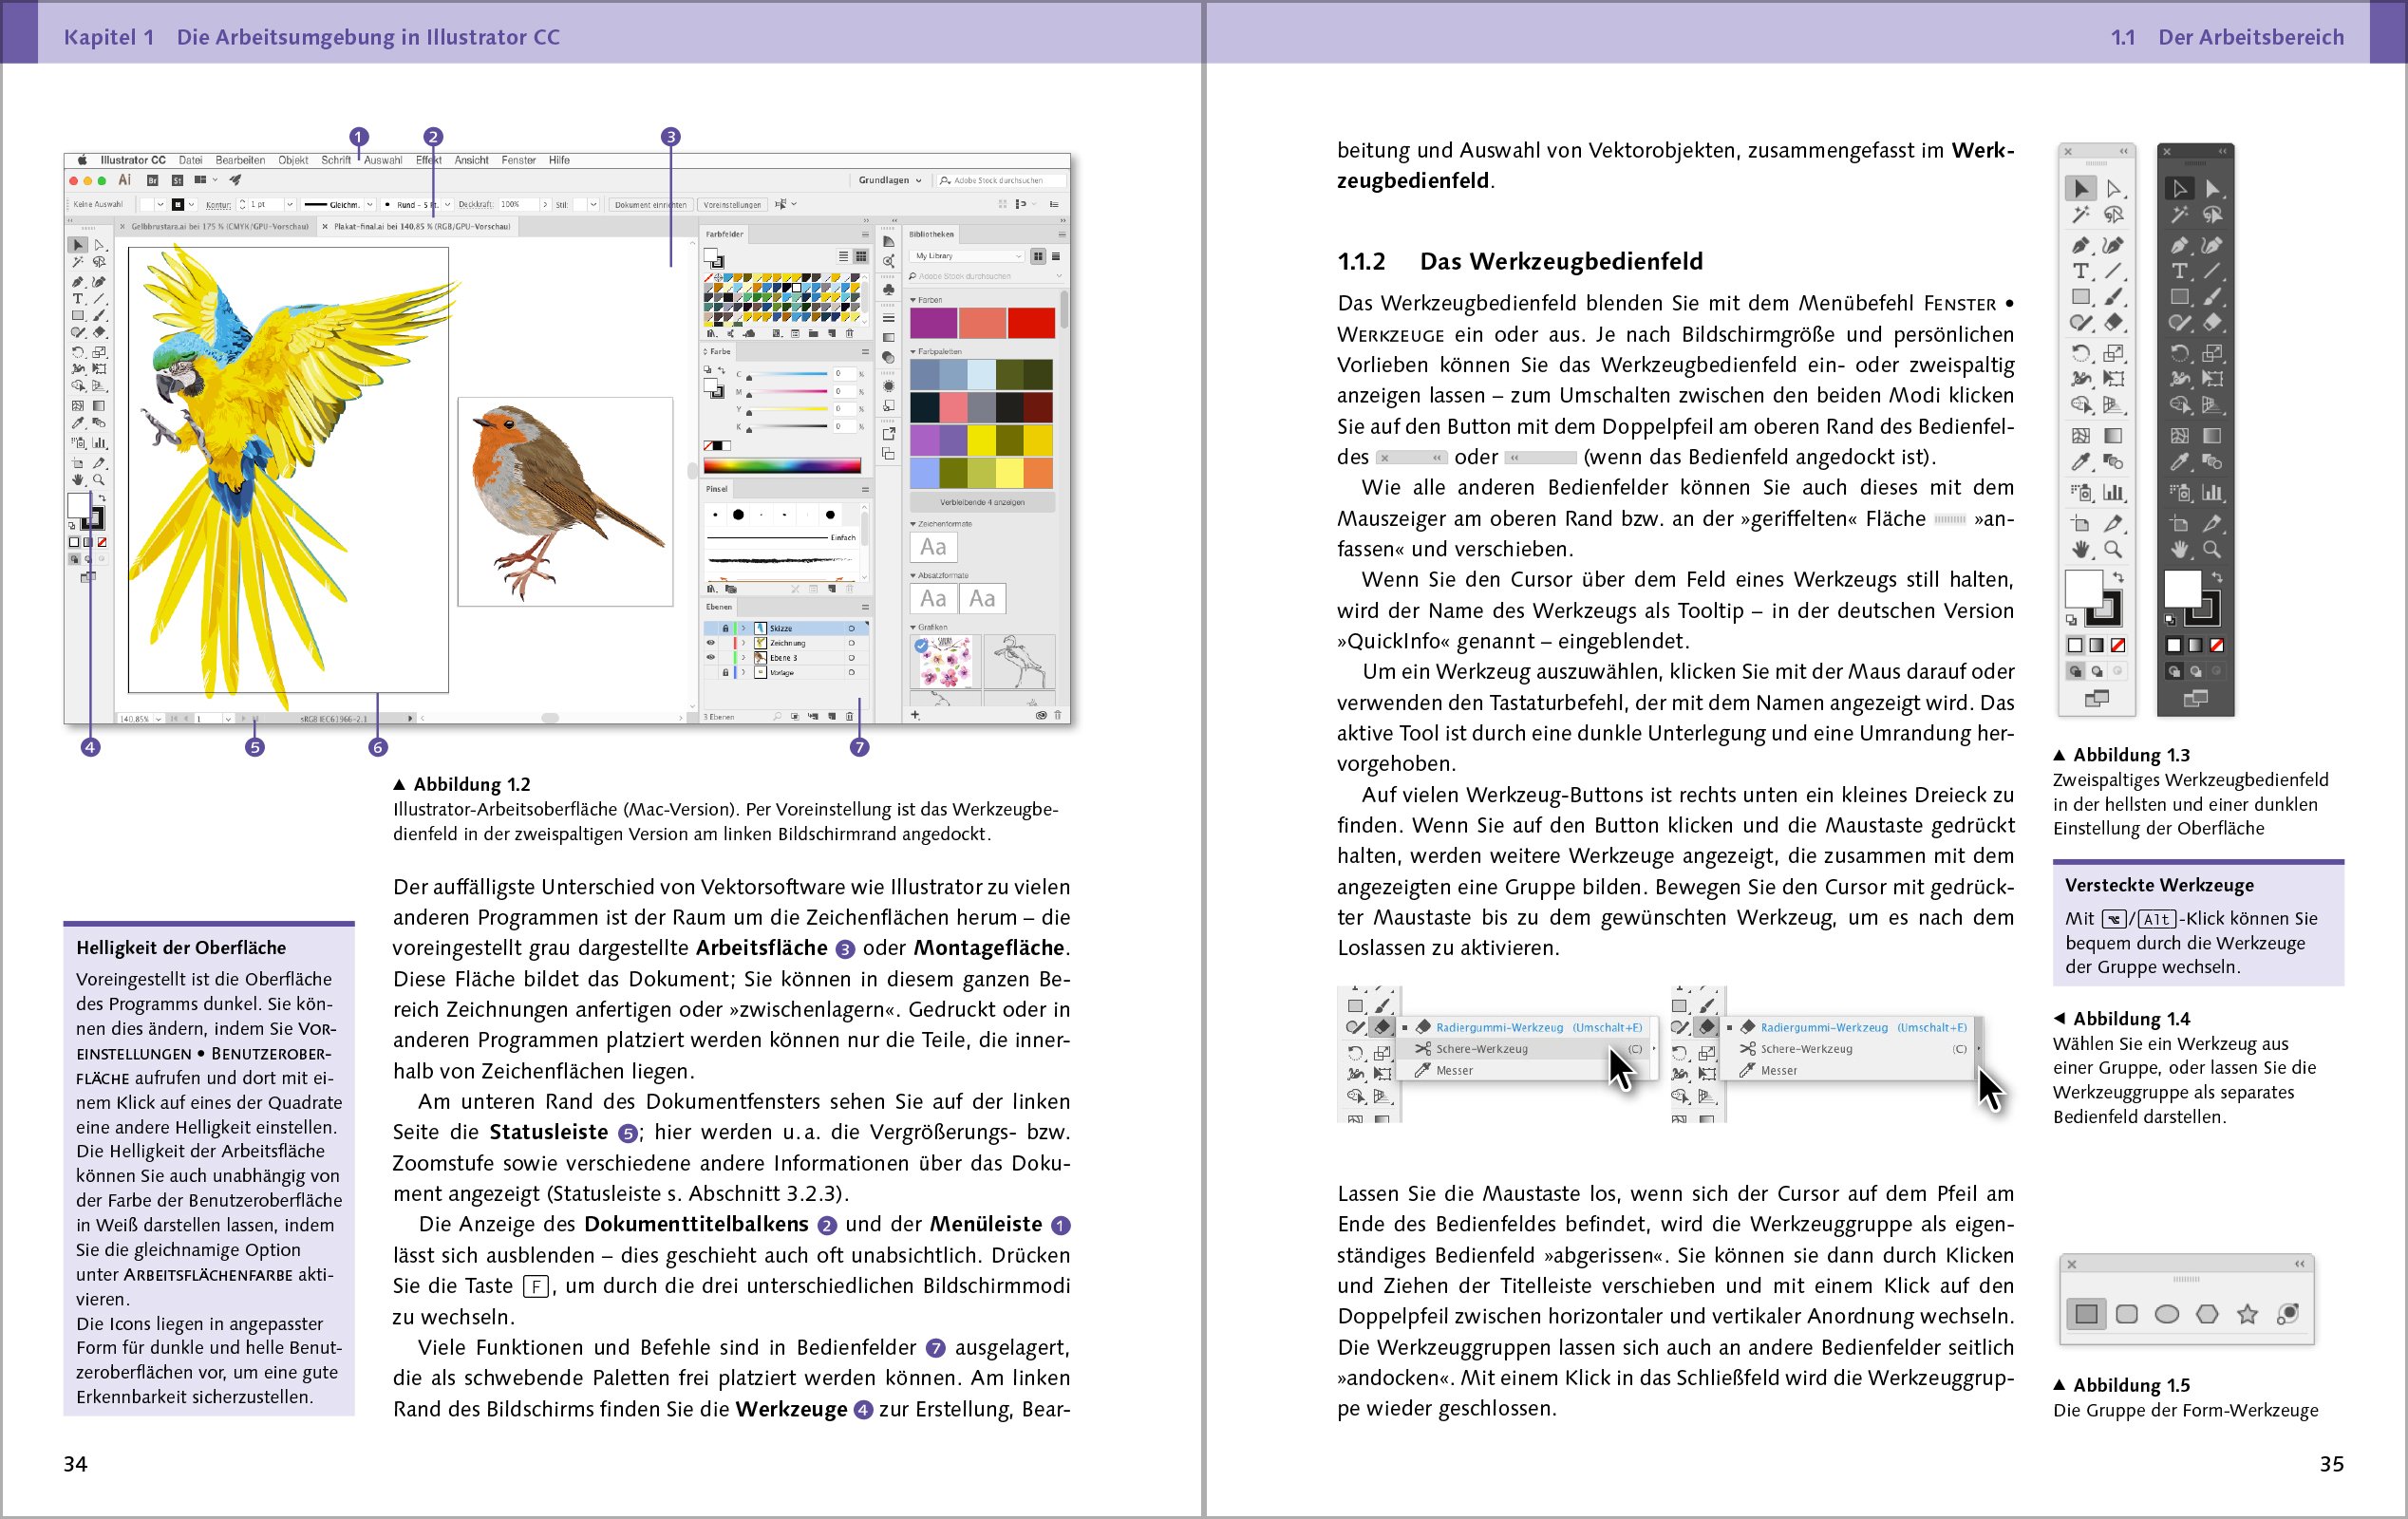Collapse the Farben section in Bibliotheken
This screenshot has width=2408, height=1519.
(913, 300)
